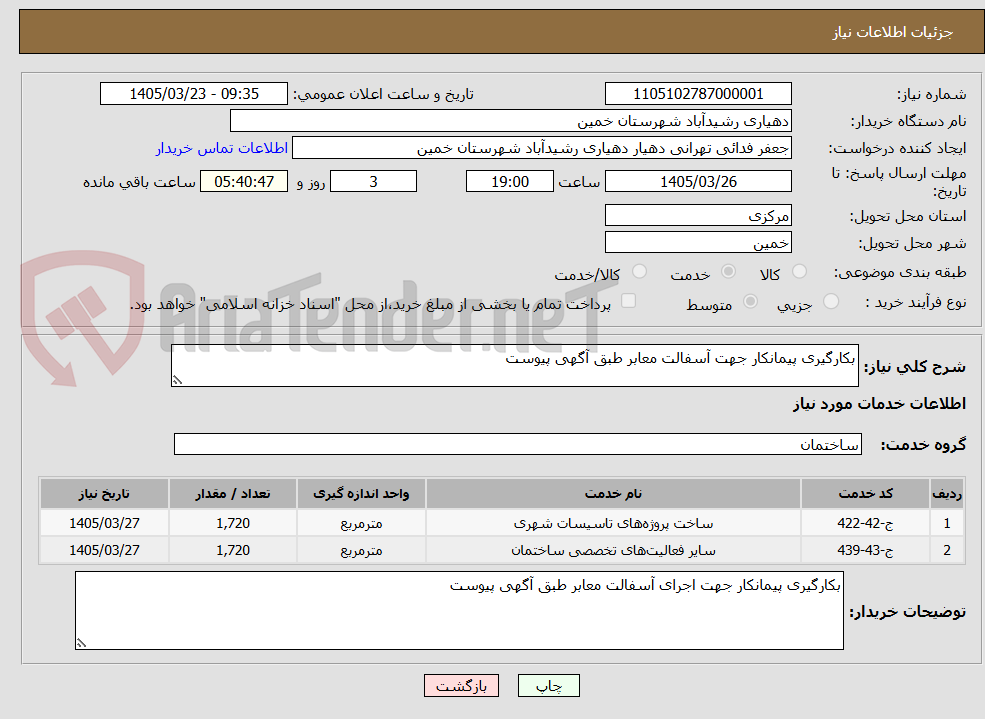Click the remaining days field showing 3

point(373,181)
